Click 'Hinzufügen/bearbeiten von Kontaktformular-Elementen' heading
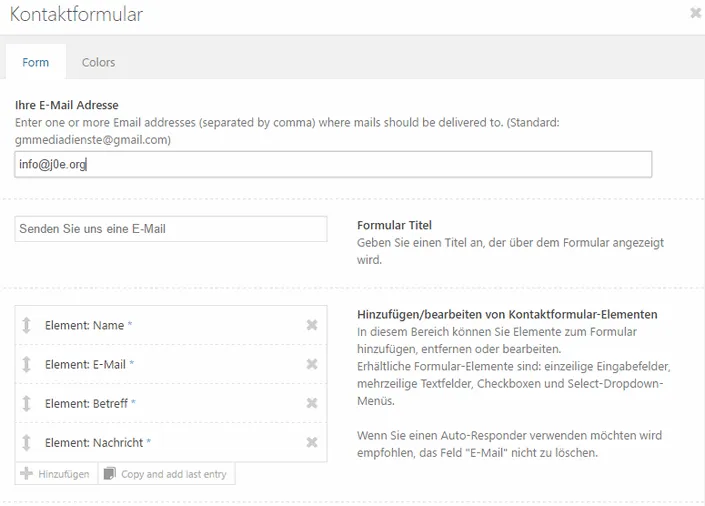This screenshot has width=705, height=506. coord(507,314)
